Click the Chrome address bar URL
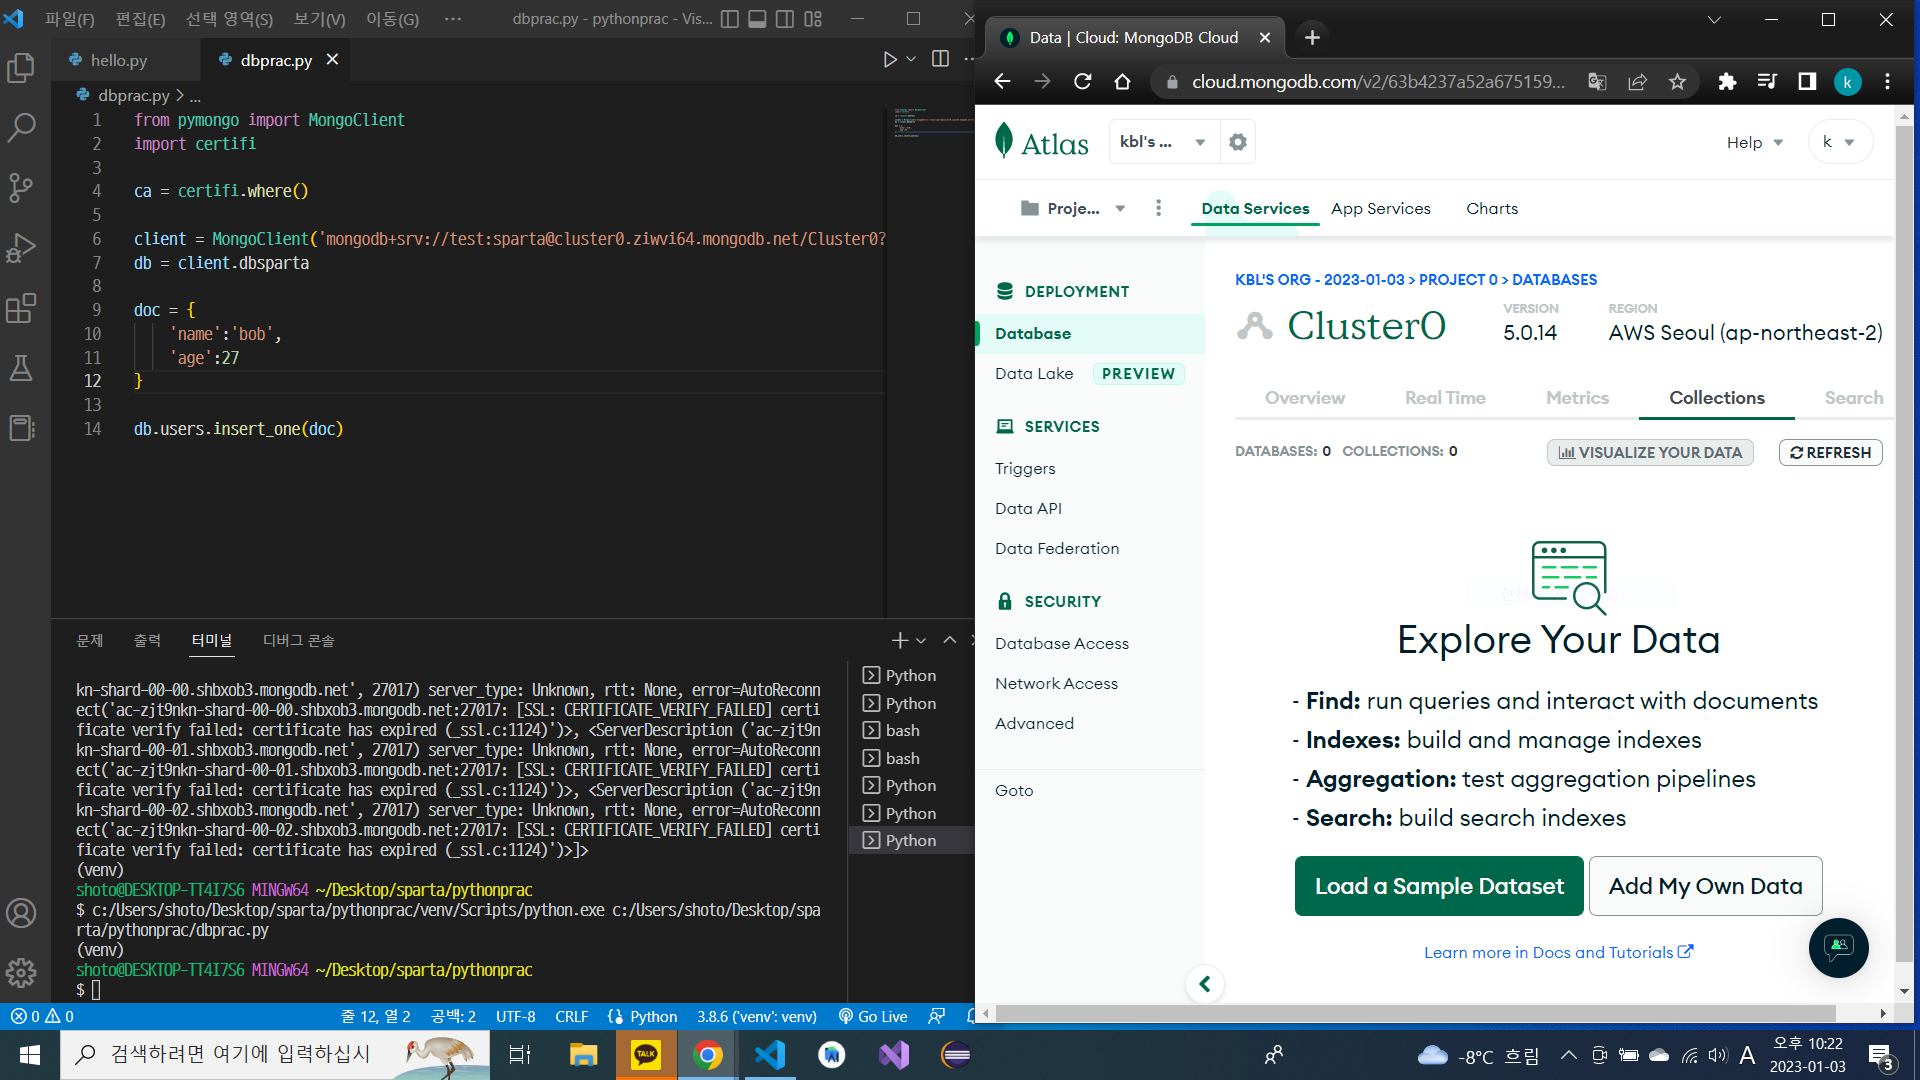The image size is (1920, 1080). [1378, 82]
